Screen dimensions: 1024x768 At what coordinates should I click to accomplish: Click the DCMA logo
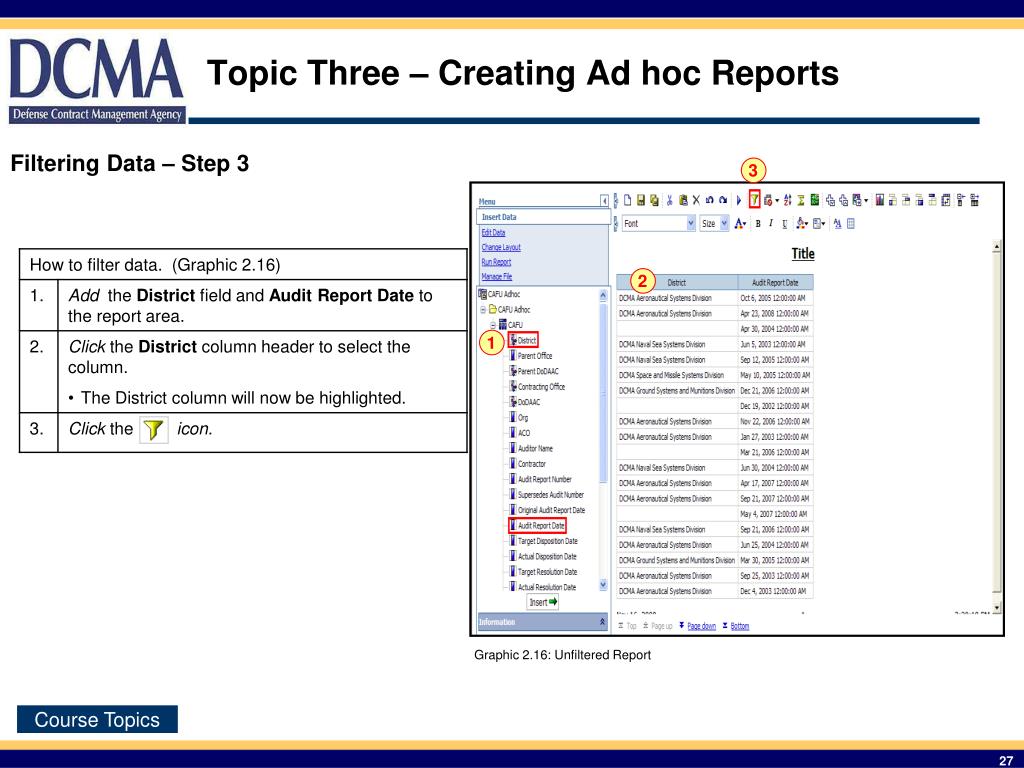(x=97, y=80)
